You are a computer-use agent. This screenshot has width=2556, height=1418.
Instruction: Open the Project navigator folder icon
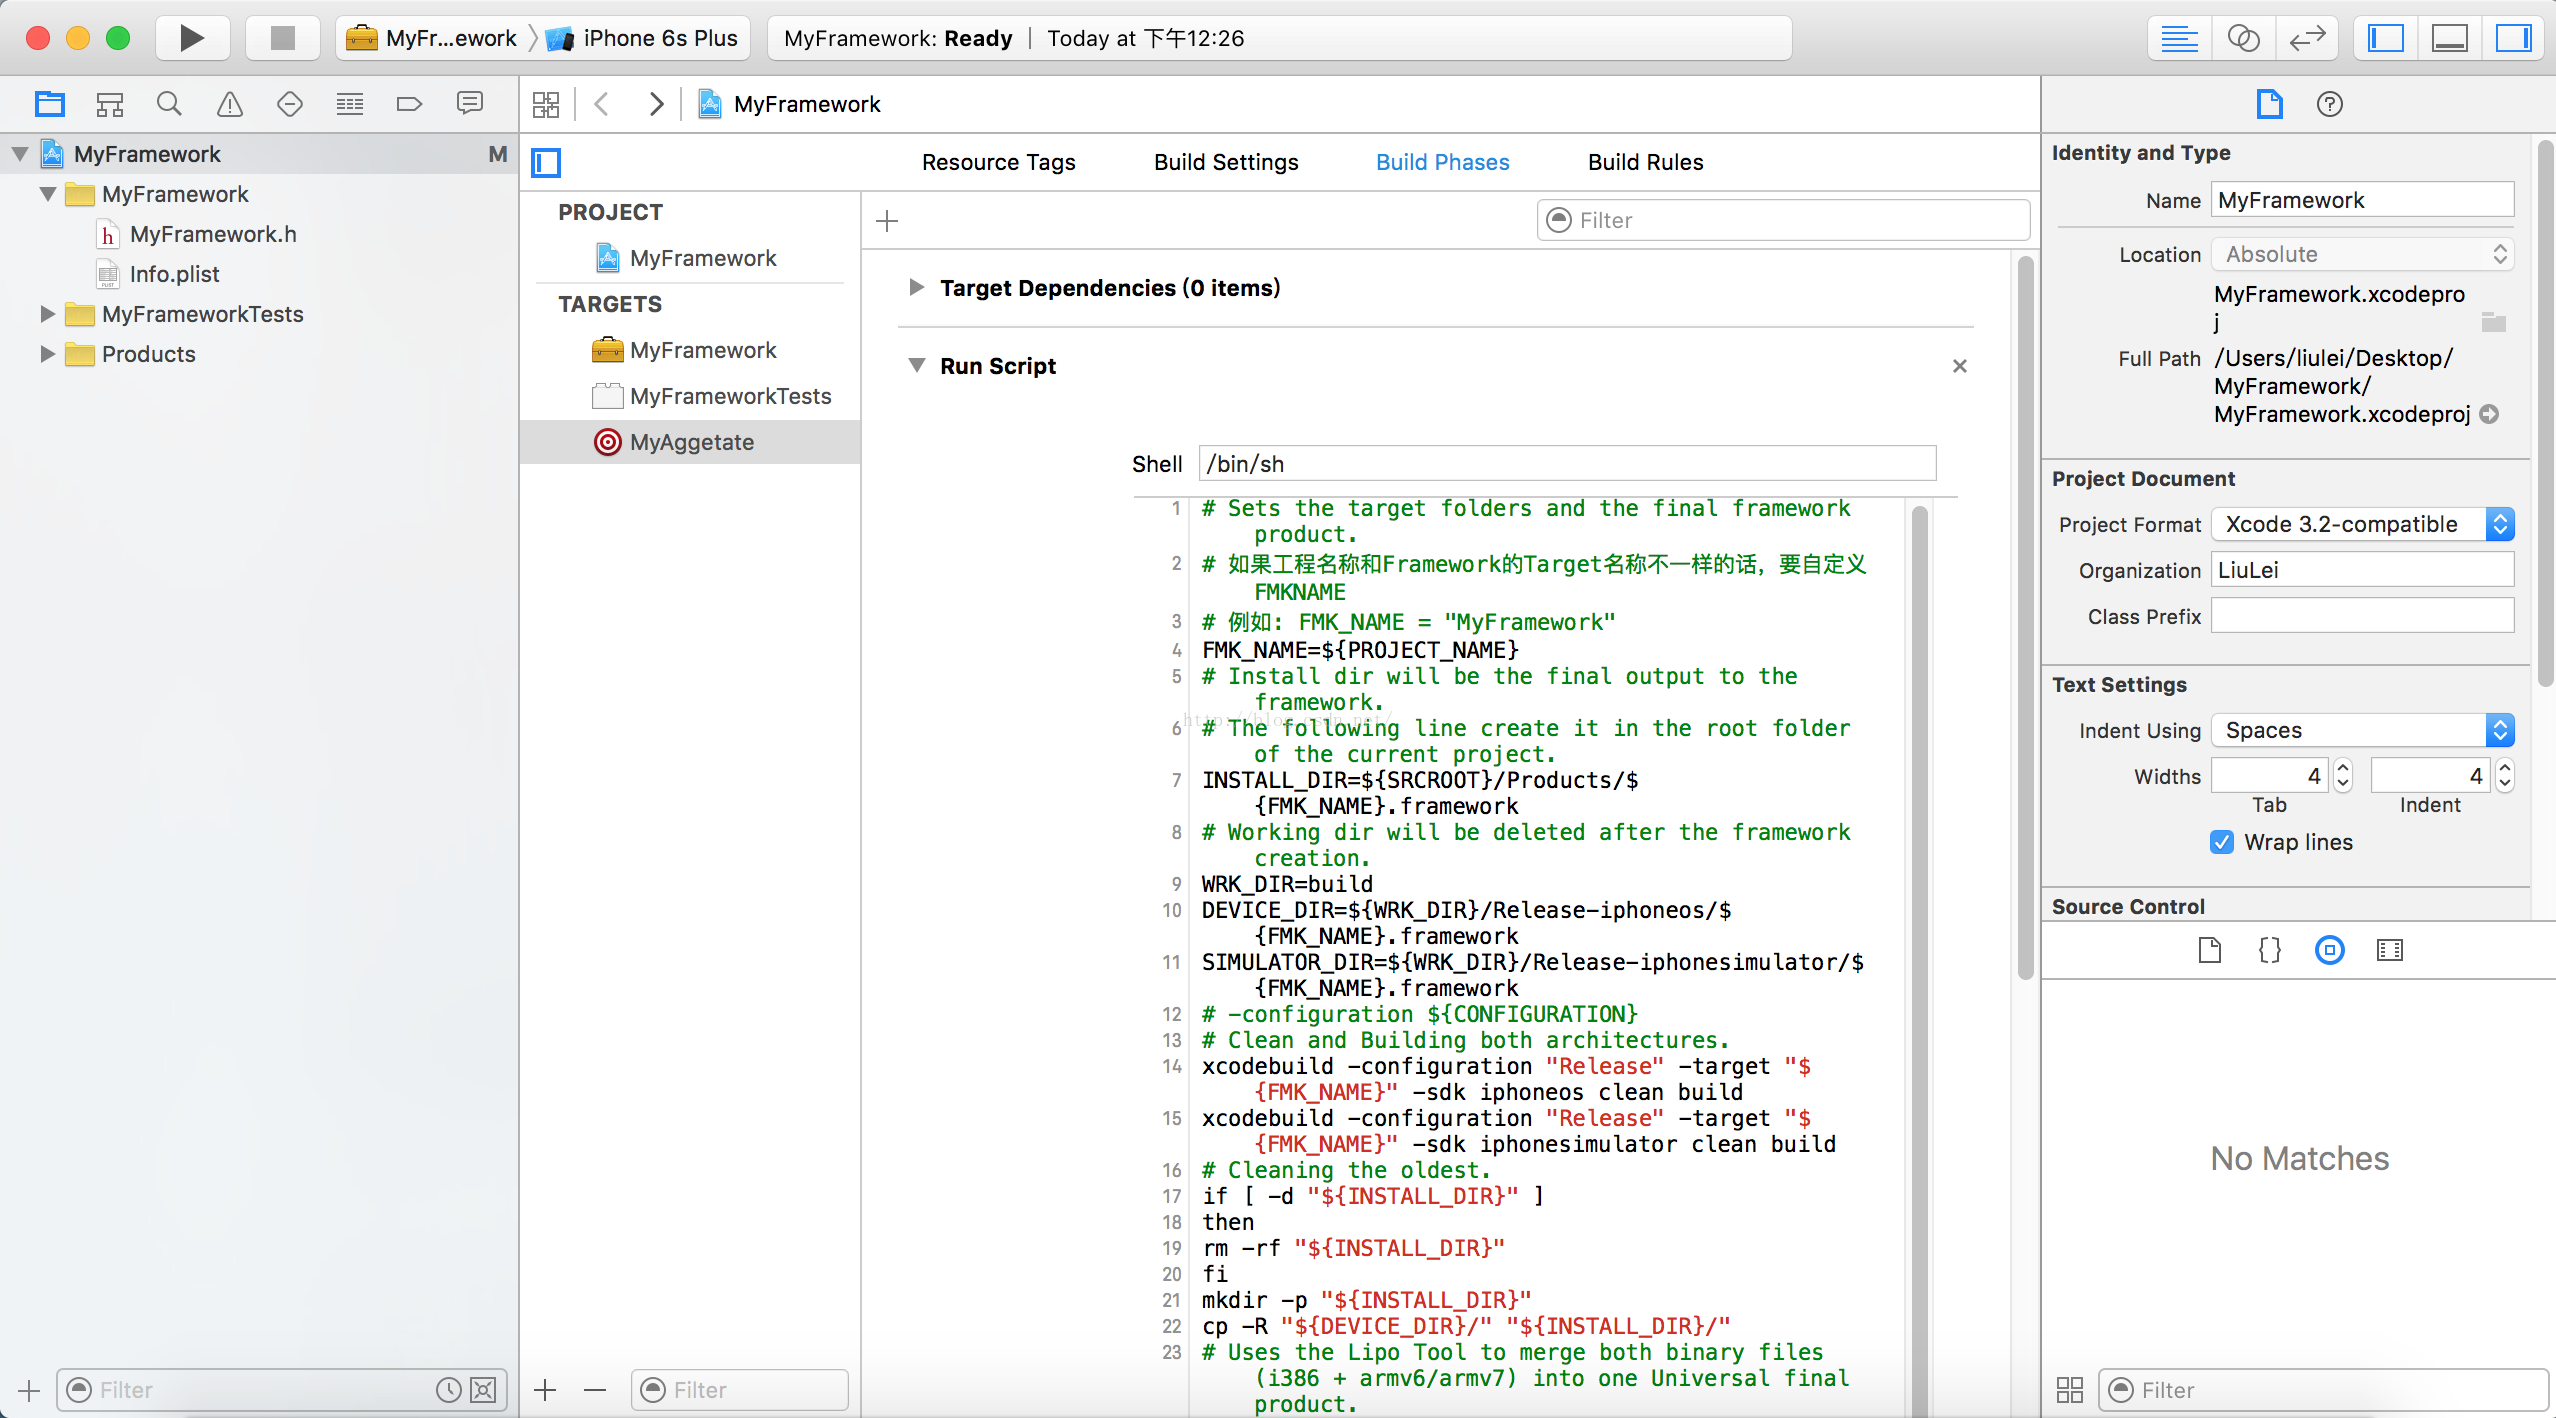click(49, 104)
